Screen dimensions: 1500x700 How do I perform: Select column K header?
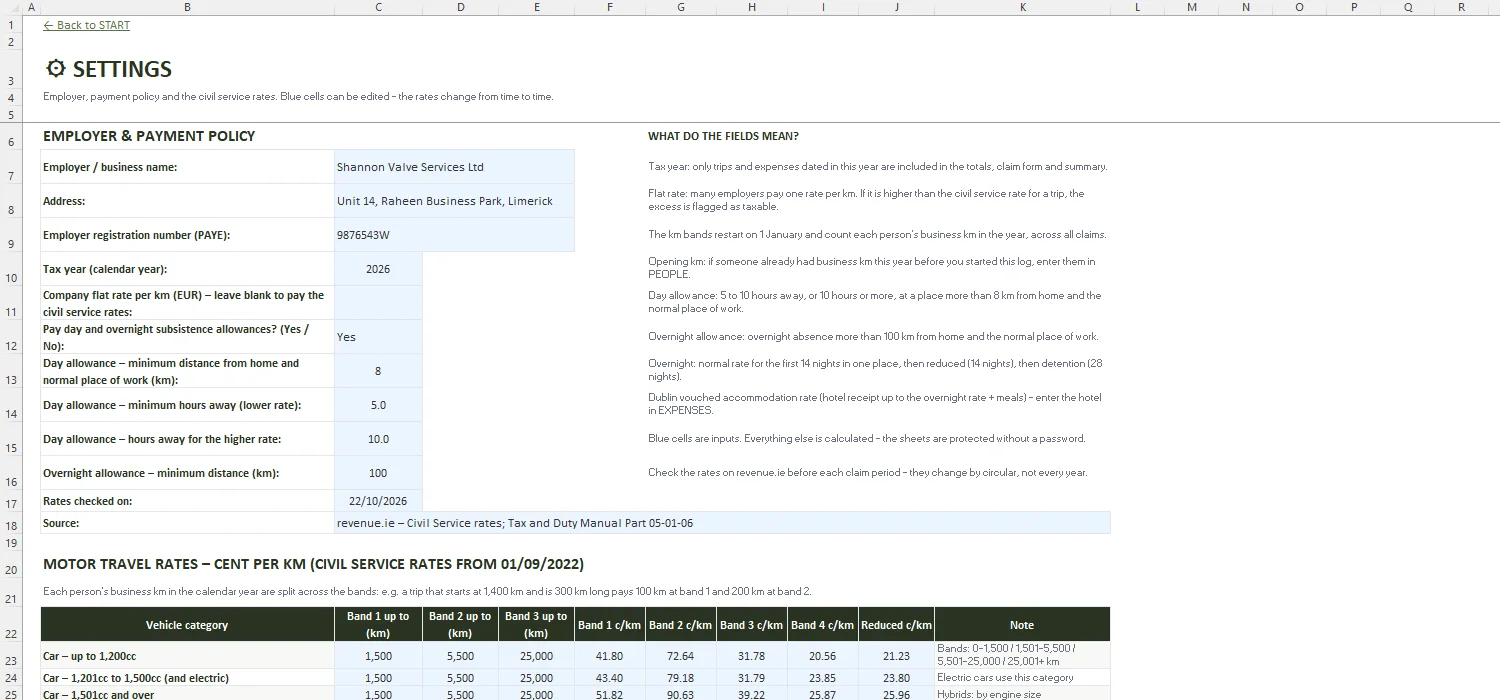1022,7
